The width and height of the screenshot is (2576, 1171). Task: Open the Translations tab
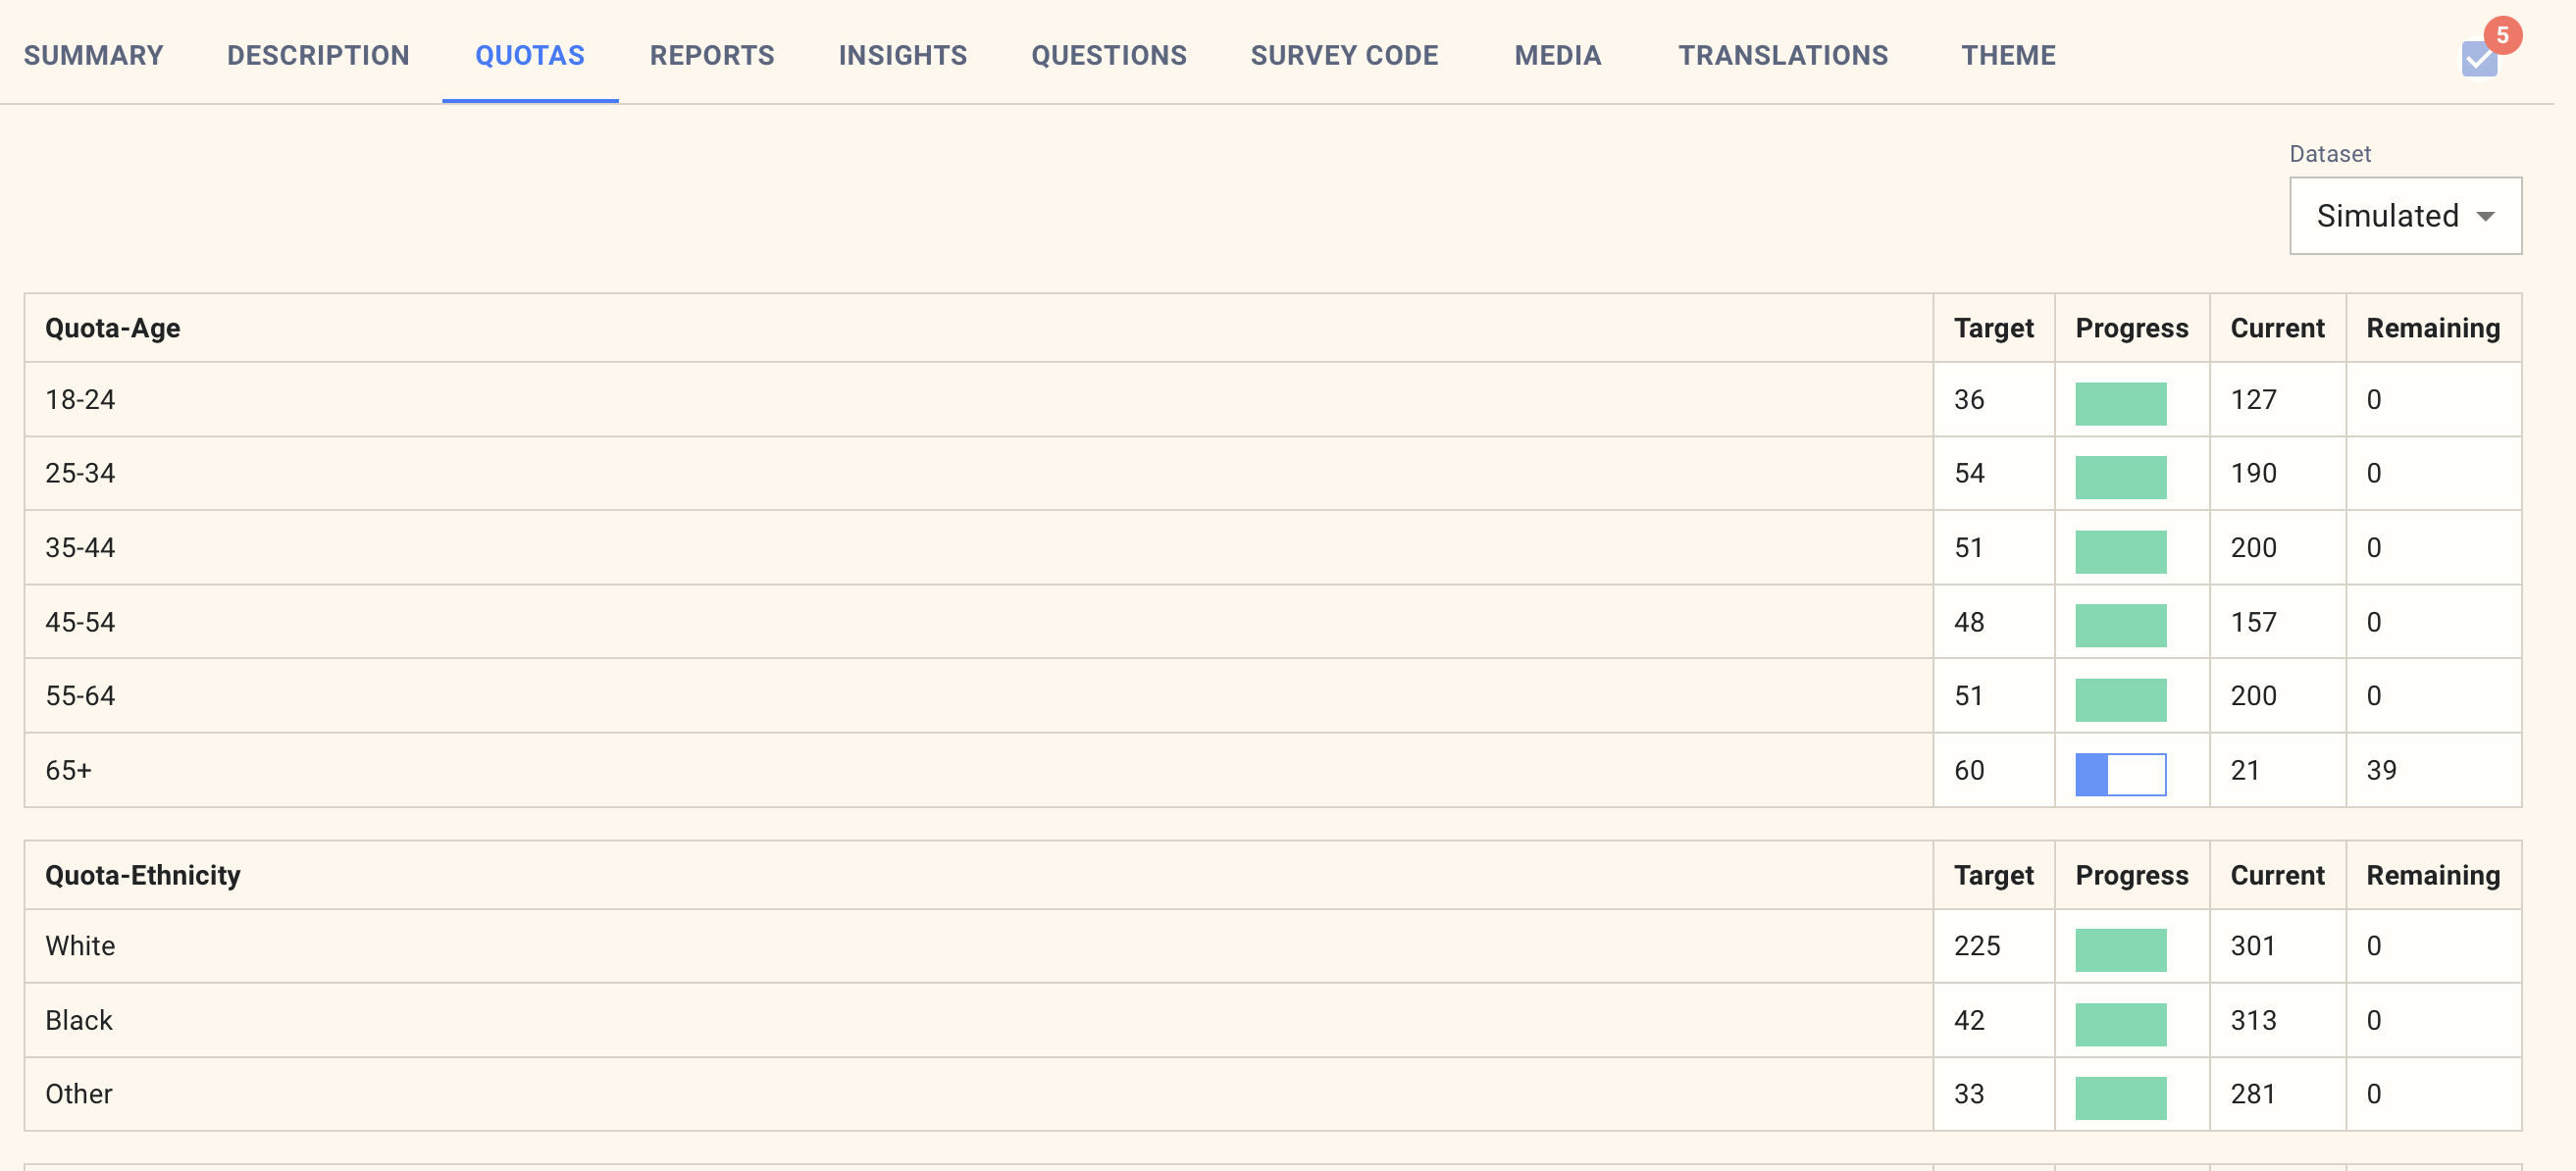pyautogui.click(x=1782, y=55)
